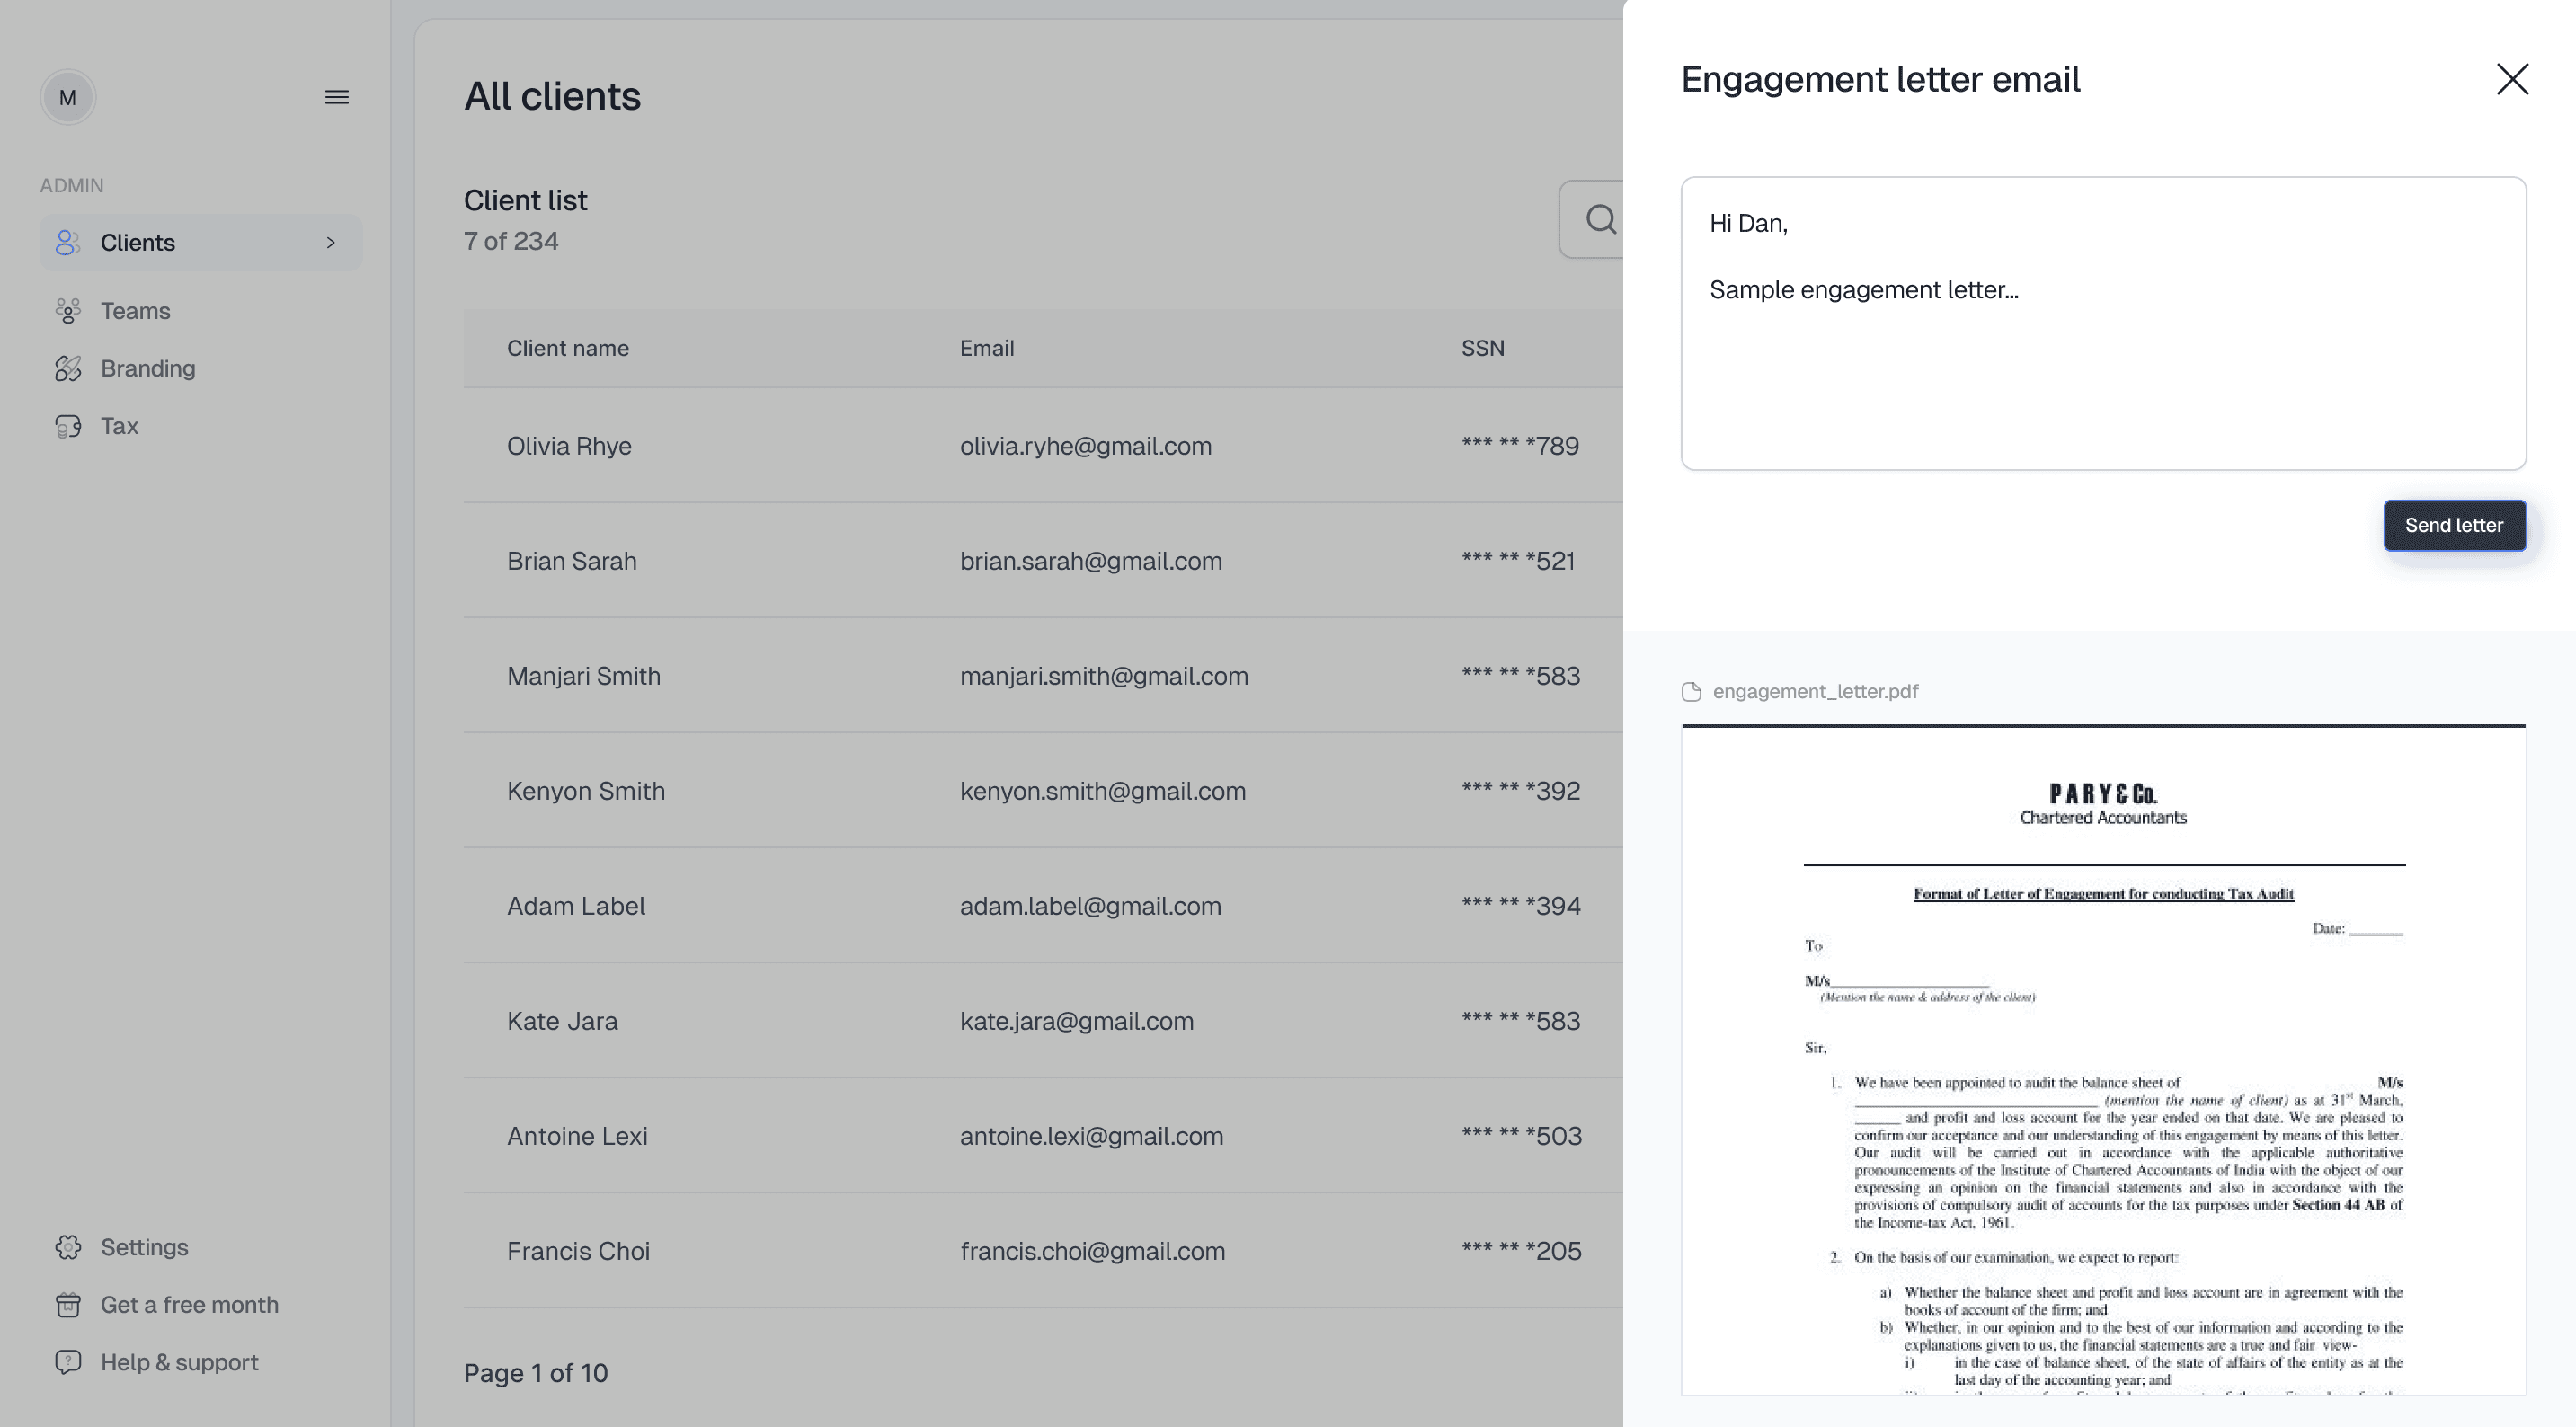
Task: Click email antoine.lexi@gmail.com
Action: [1092, 1136]
